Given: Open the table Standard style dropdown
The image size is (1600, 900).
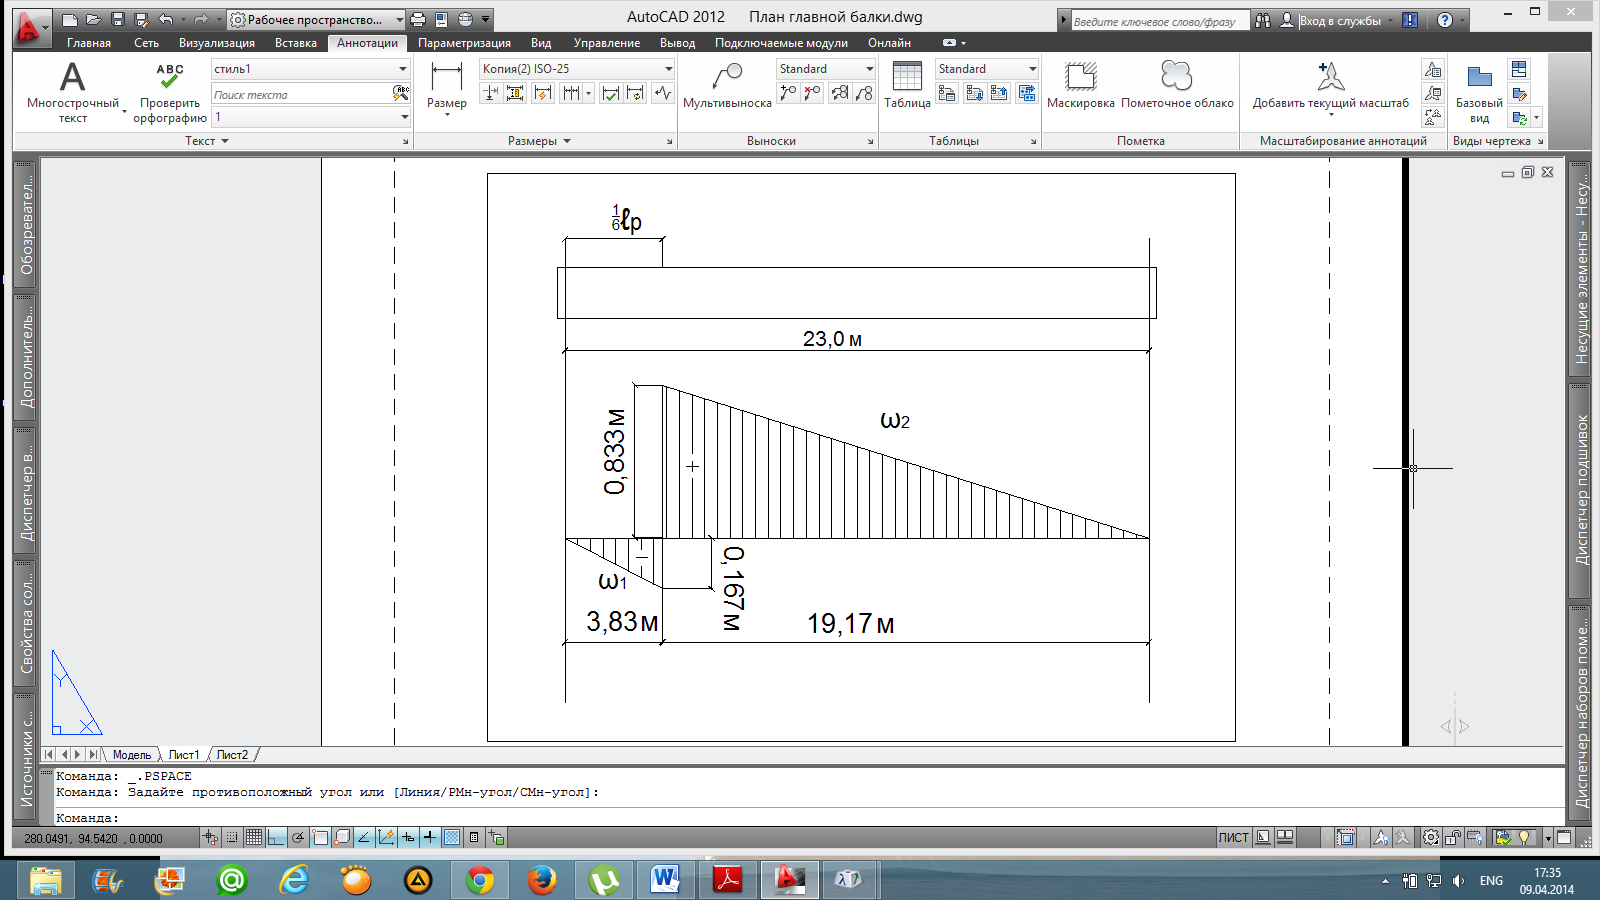Looking at the screenshot, I should click(x=987, y=69).
